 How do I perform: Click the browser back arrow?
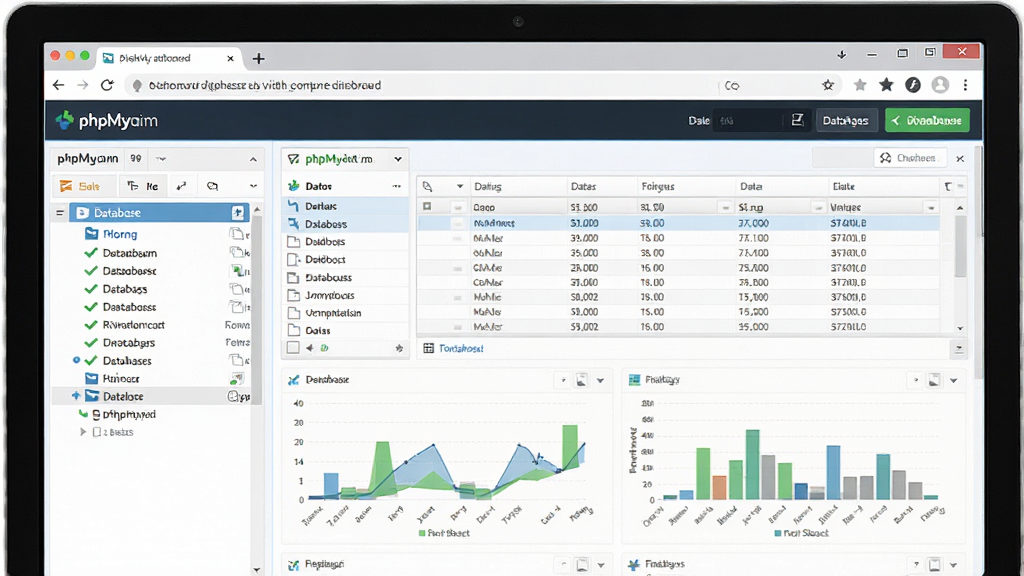coord(59,85)
